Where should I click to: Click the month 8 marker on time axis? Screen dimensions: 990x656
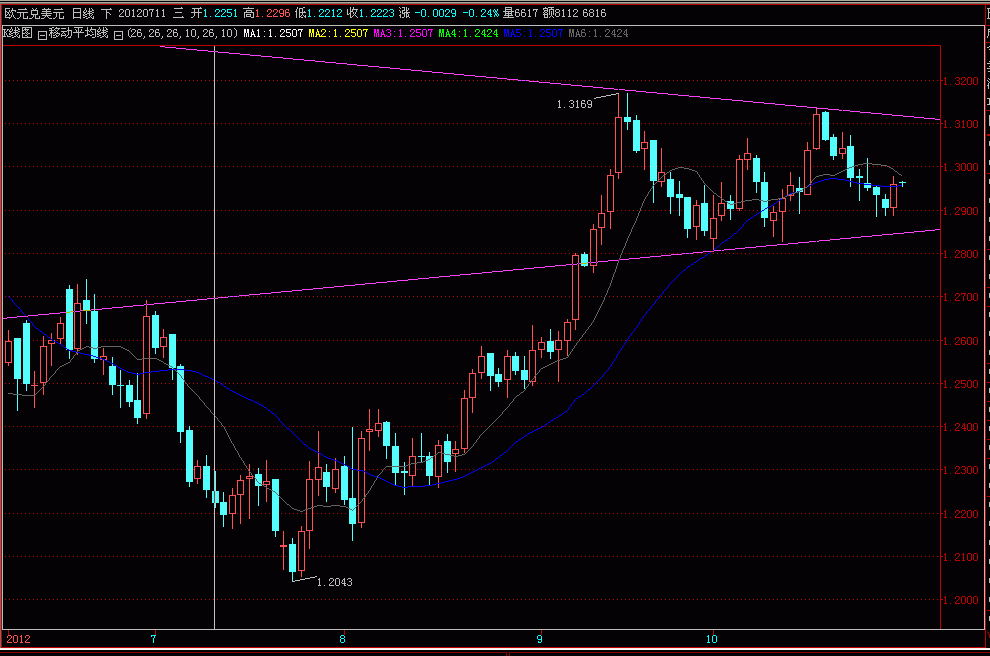click(342, 639)
